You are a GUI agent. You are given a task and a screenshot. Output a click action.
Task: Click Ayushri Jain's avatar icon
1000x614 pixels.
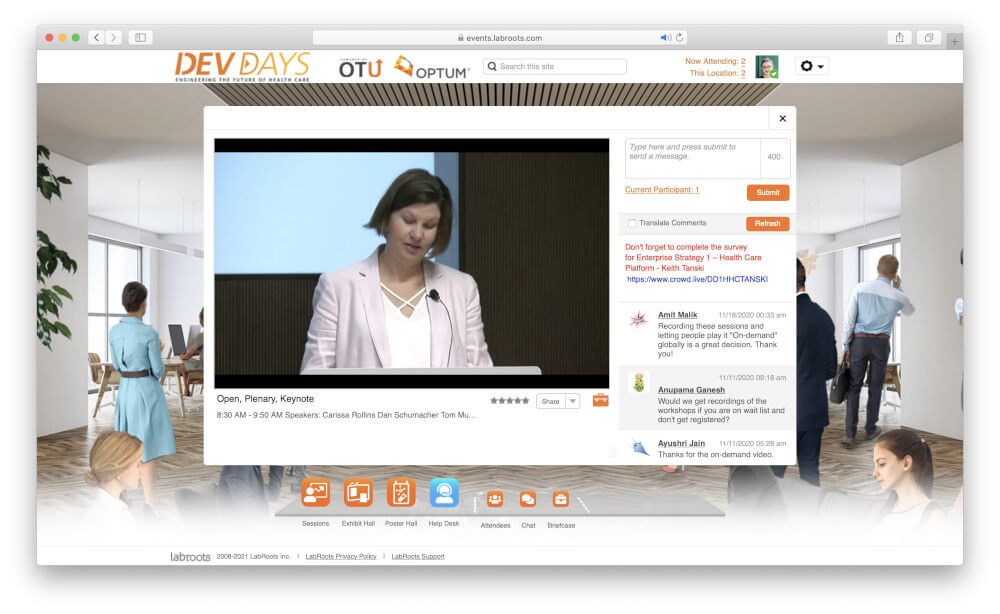(639, 448)
